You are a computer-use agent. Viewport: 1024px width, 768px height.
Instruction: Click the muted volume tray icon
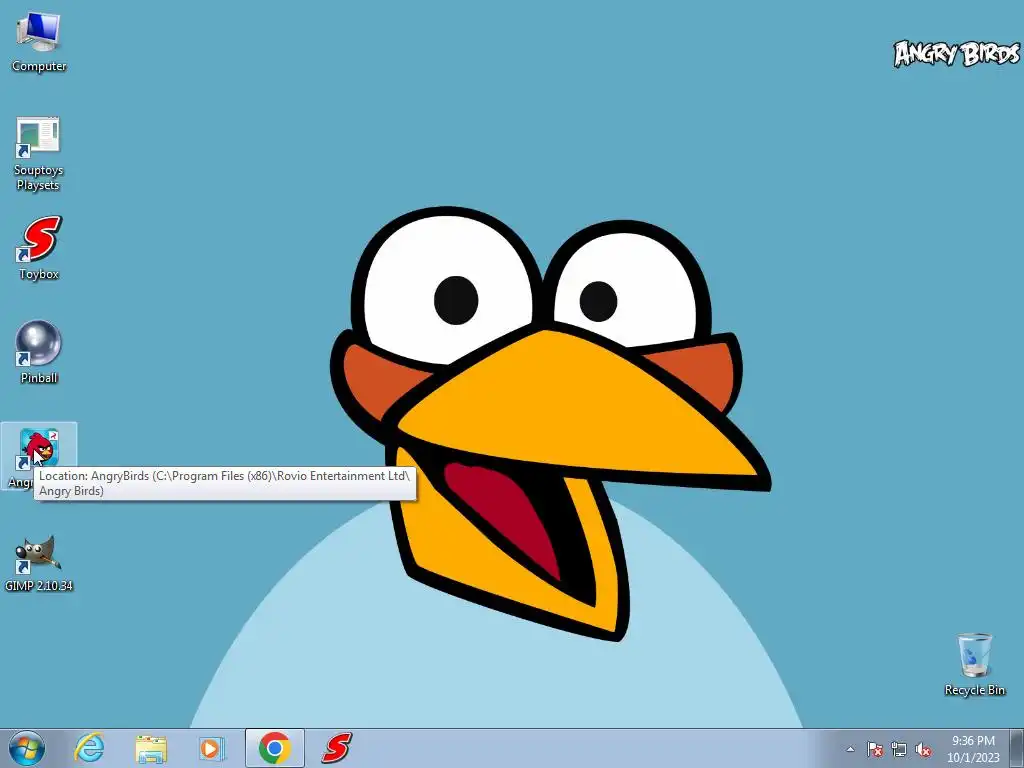(x=923, y=749)
